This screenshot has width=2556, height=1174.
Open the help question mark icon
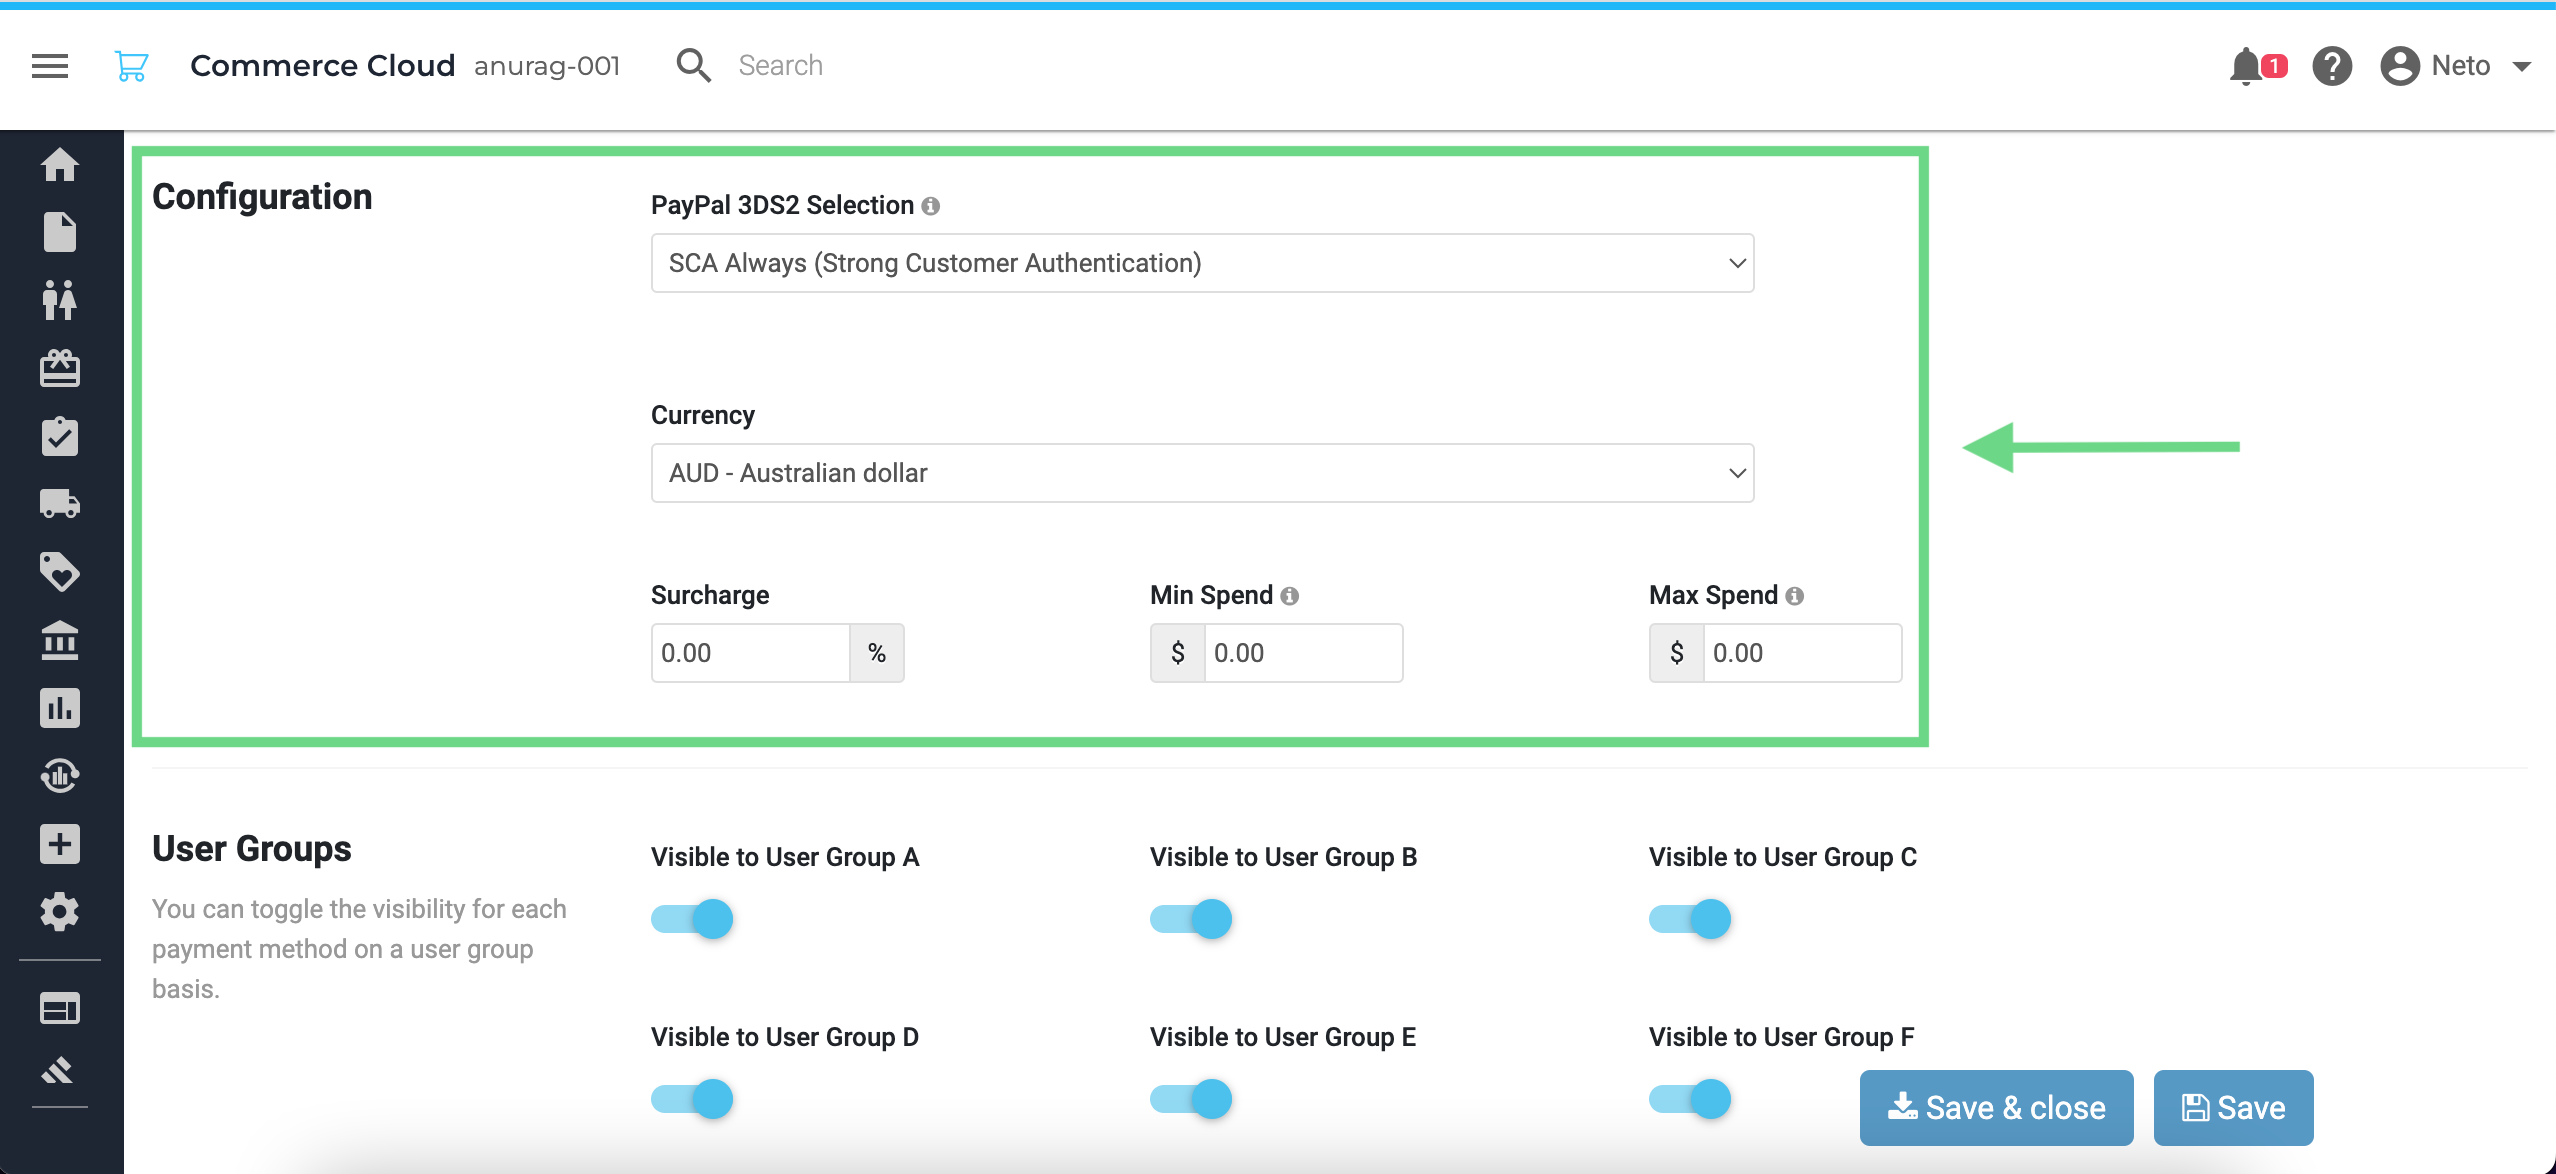(2332, 66)
